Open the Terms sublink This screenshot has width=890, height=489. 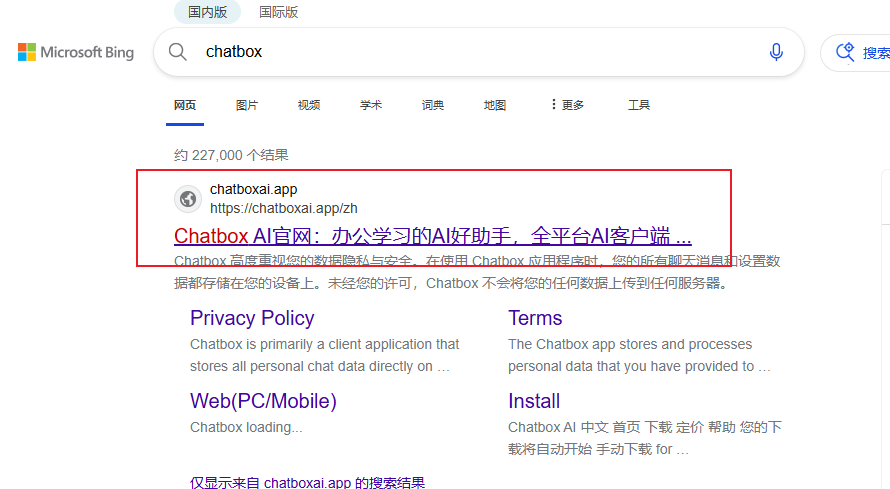535,318
